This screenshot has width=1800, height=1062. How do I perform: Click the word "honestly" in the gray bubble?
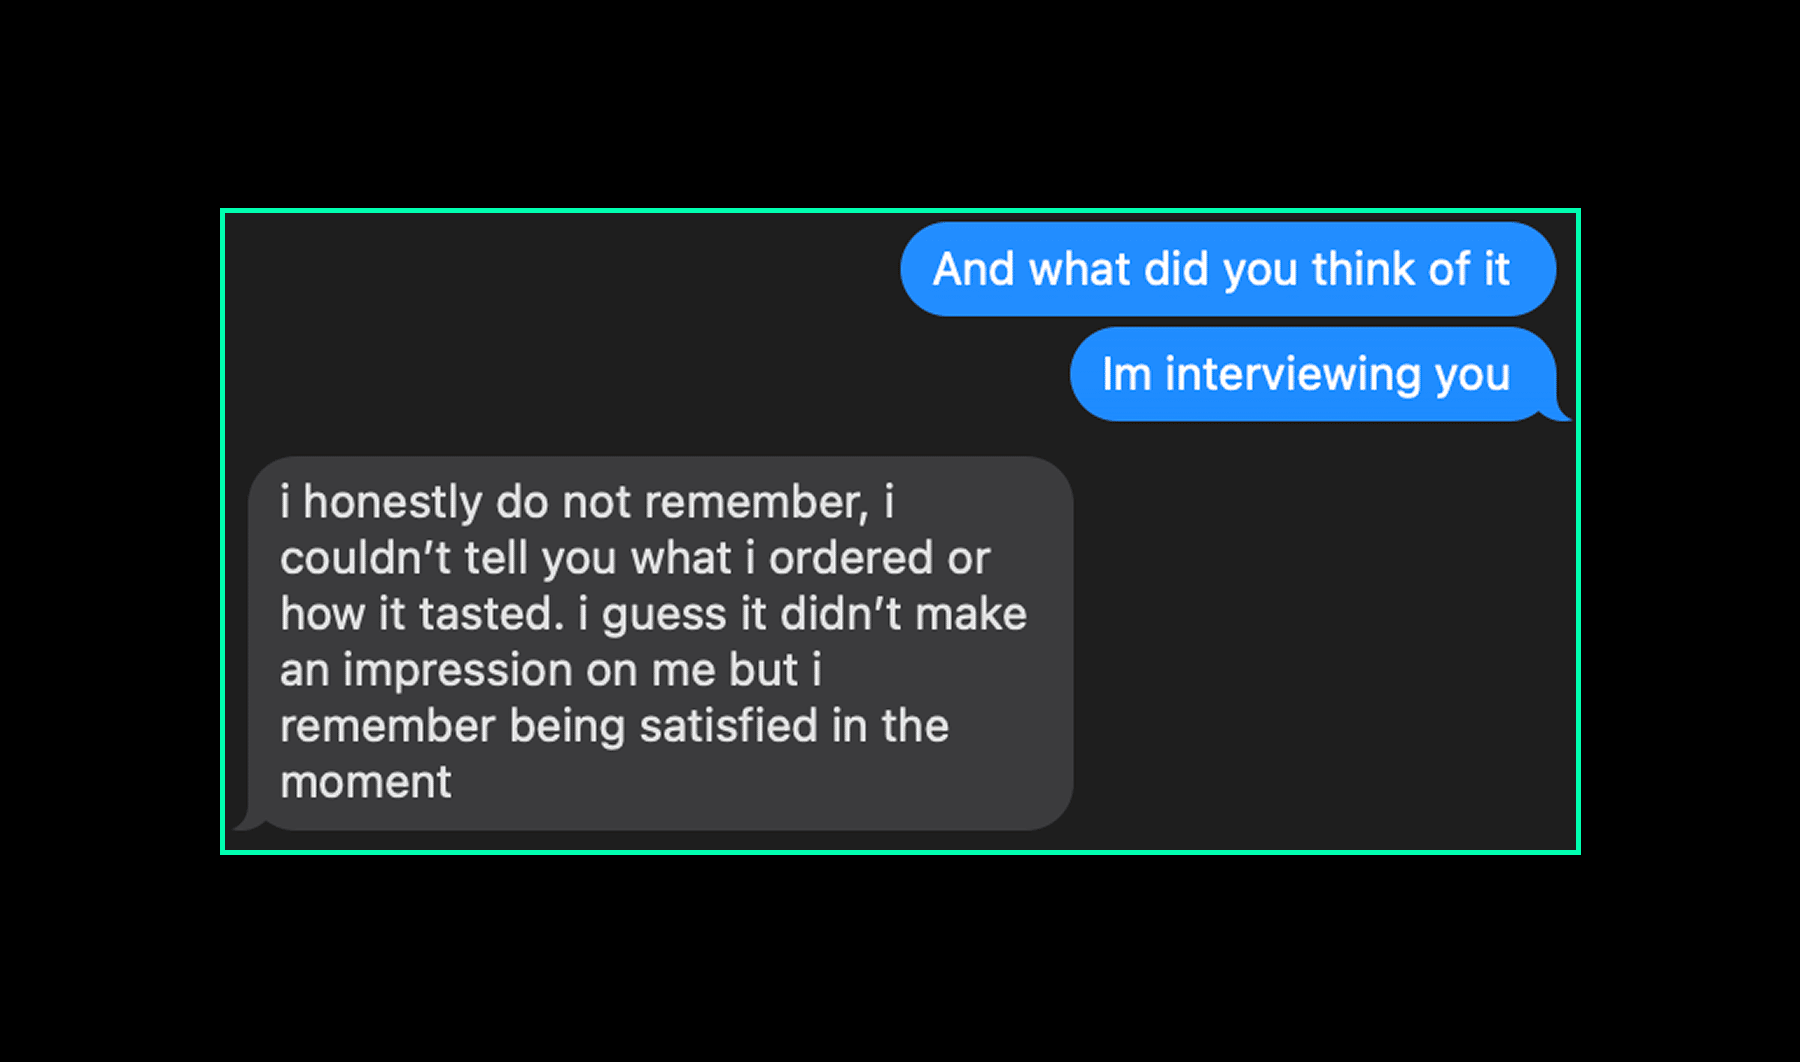392,502
